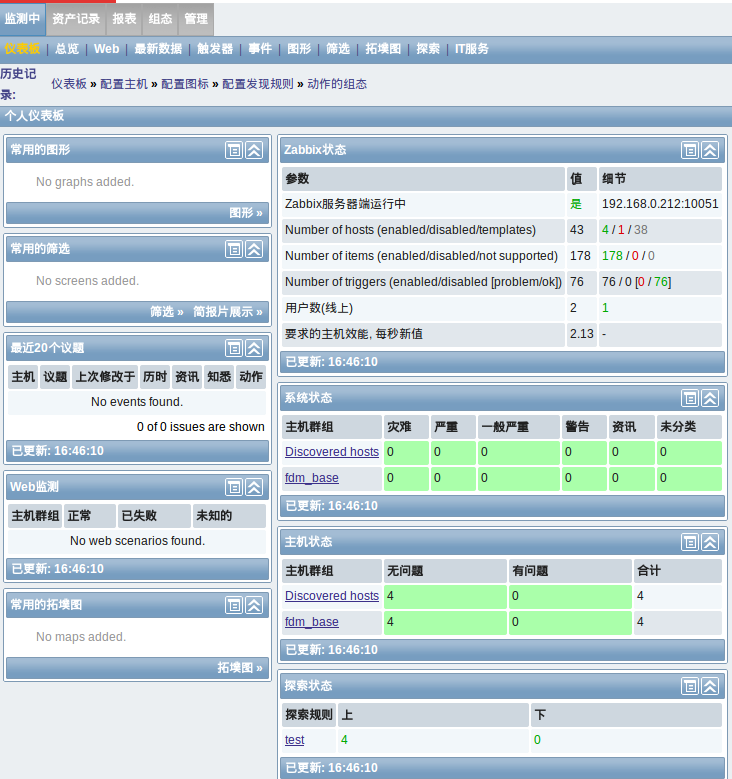732x779 pixels.
Task: Open menu icon of 常用的筛选 widget
Action: coord(234,249)
